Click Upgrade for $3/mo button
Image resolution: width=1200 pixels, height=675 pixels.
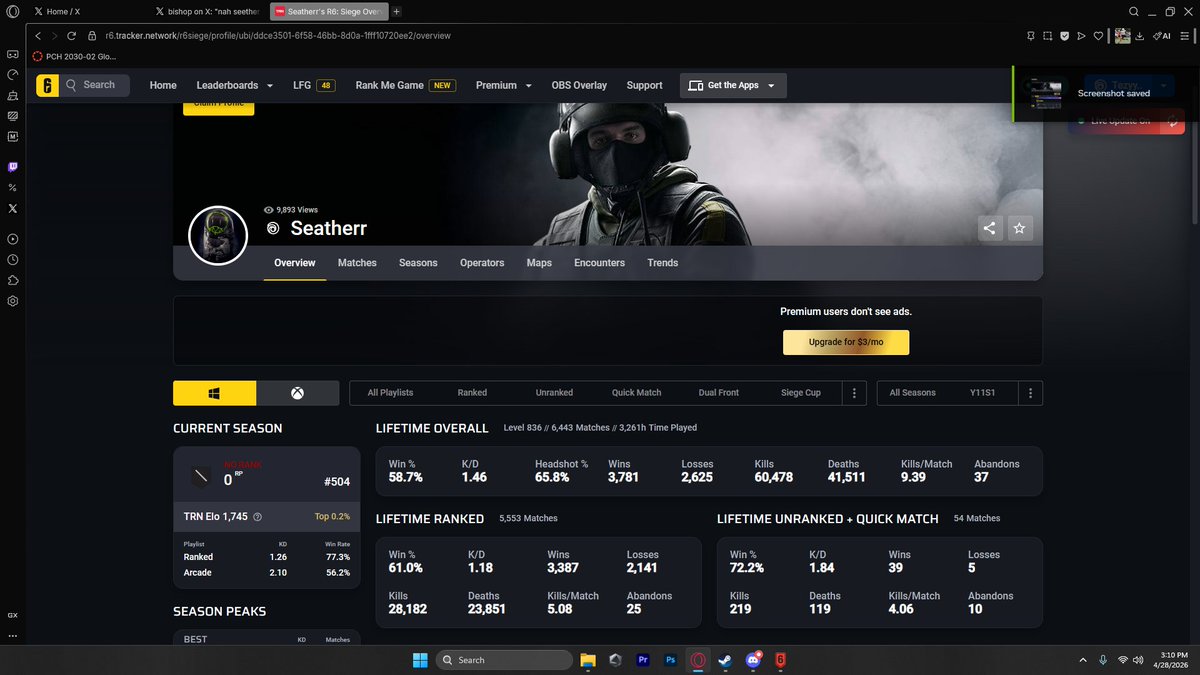tap(846, 343)
